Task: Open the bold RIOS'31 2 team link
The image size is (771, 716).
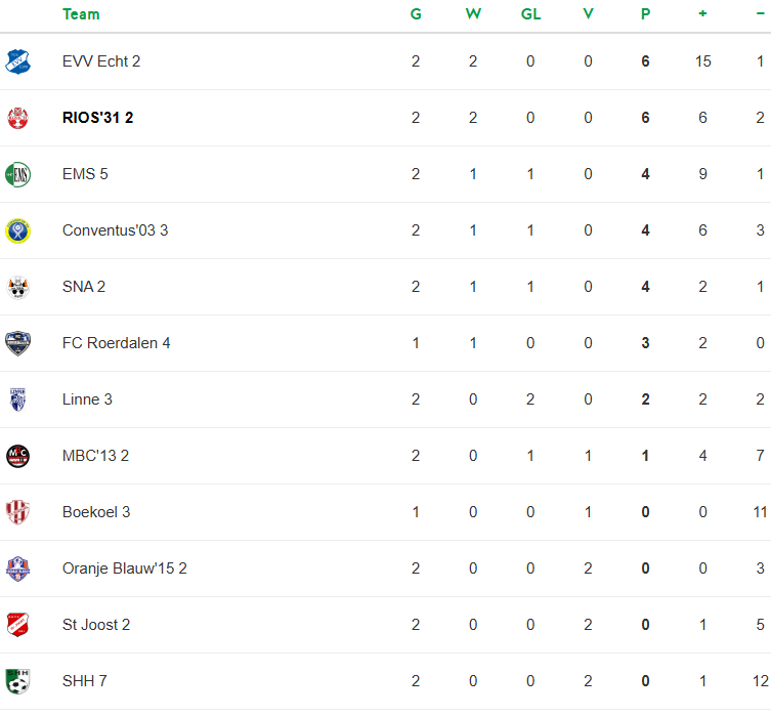Action: [97, 118]
